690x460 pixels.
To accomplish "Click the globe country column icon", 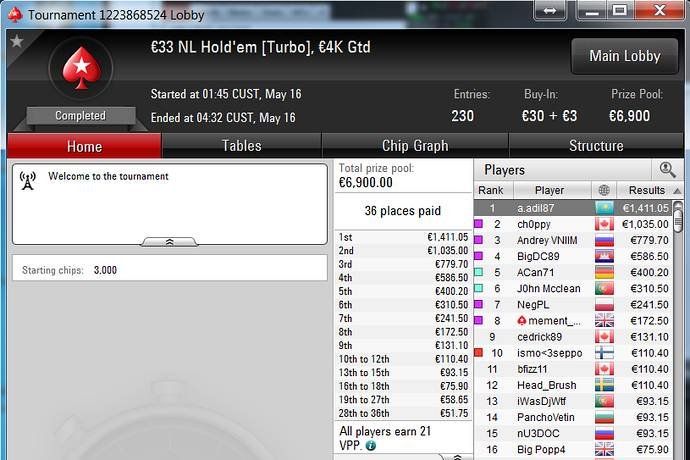I will coord(604,190).
